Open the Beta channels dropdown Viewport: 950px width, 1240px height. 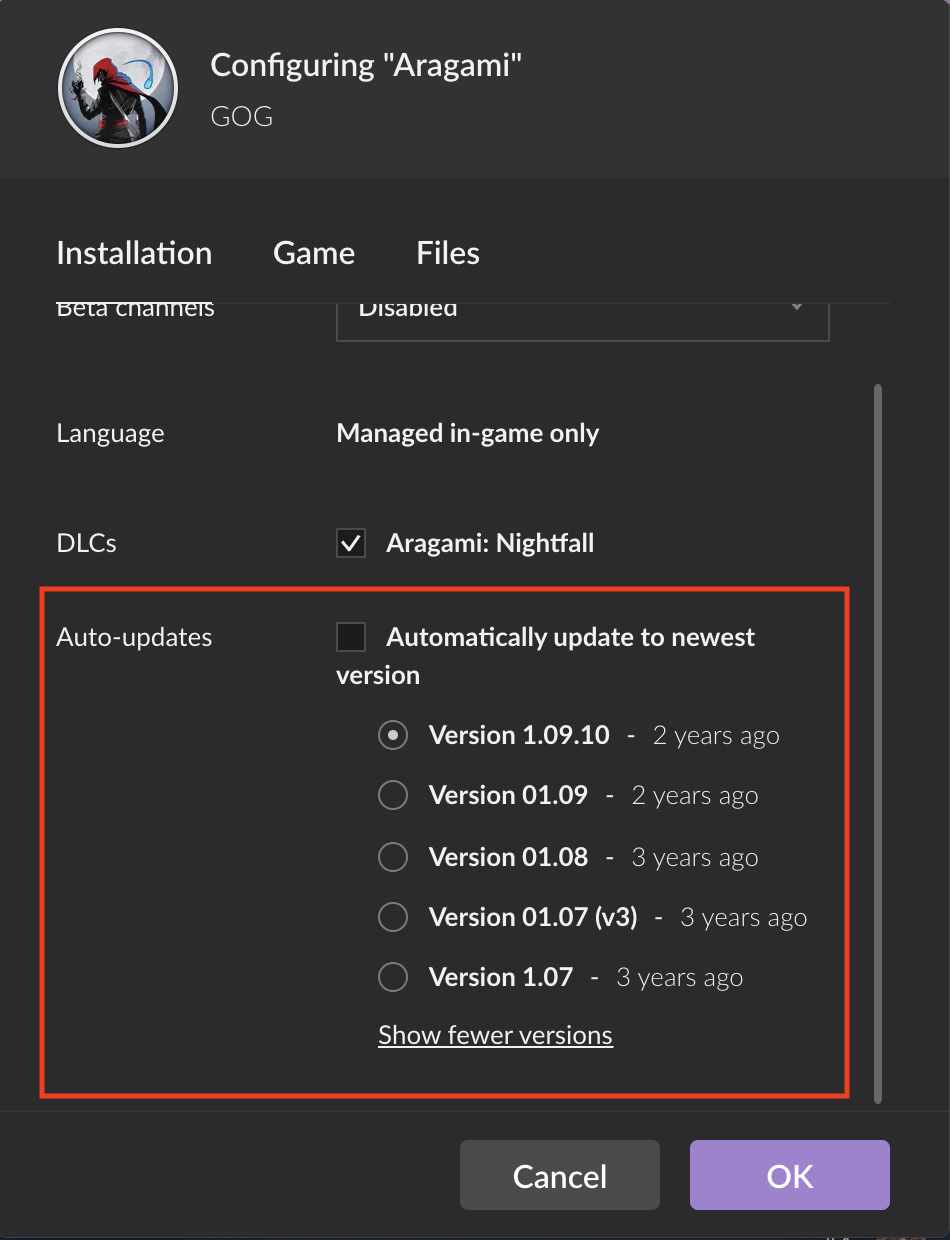coord(583,320)
